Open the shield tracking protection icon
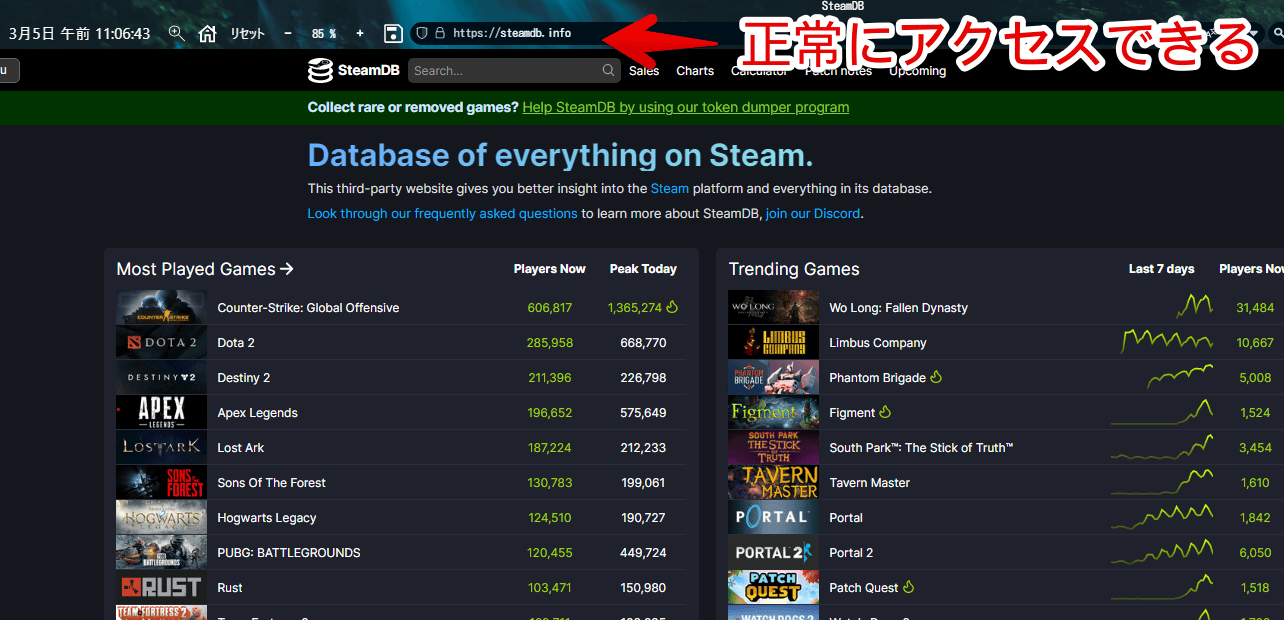The image size is (1284, 620). click(422, 33)
